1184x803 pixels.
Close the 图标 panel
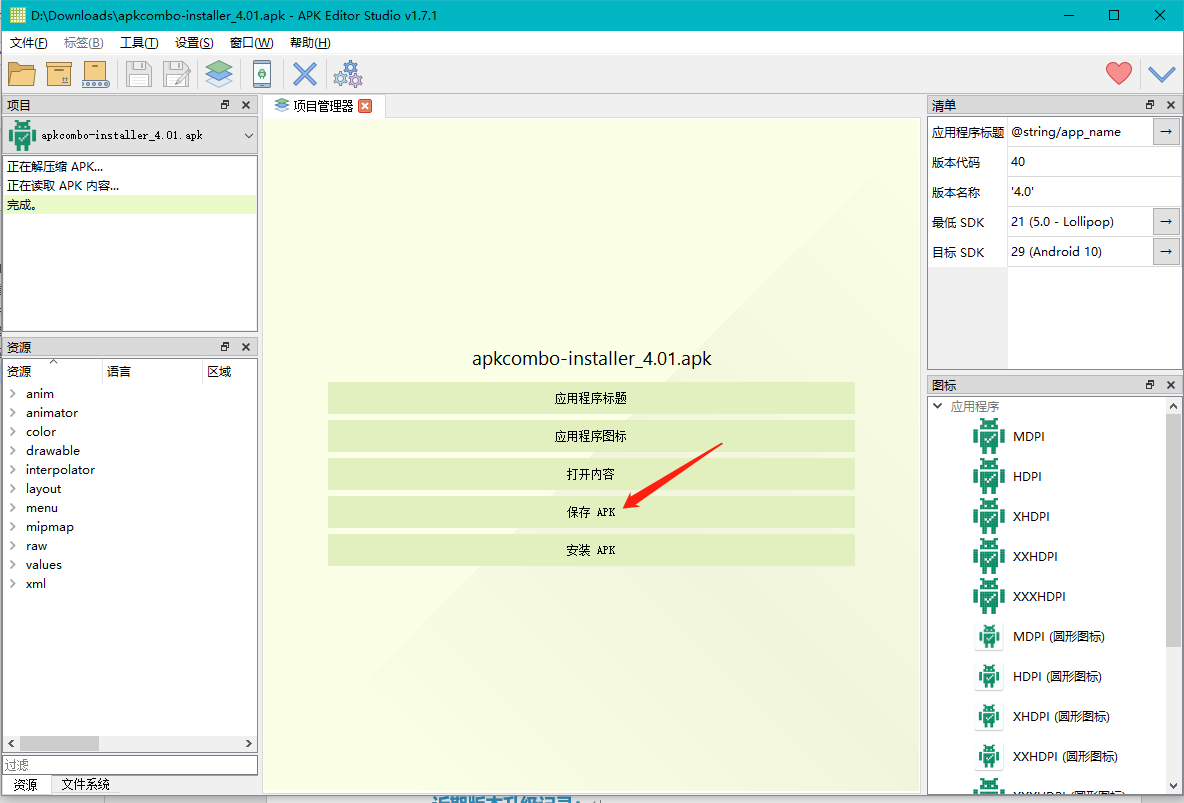[x=1170, y=385]
